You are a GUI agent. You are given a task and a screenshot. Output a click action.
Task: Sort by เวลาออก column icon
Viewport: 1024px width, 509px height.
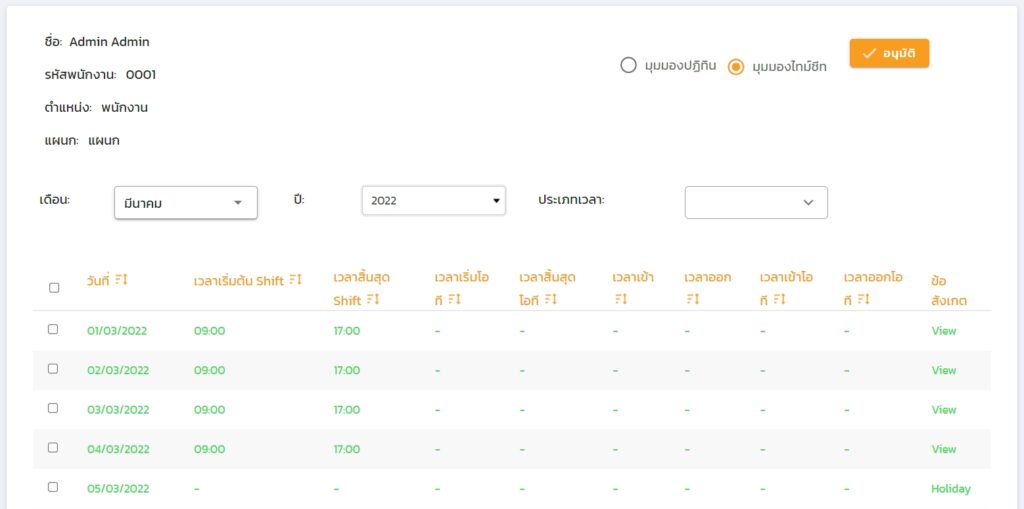(x=692, y=300)
